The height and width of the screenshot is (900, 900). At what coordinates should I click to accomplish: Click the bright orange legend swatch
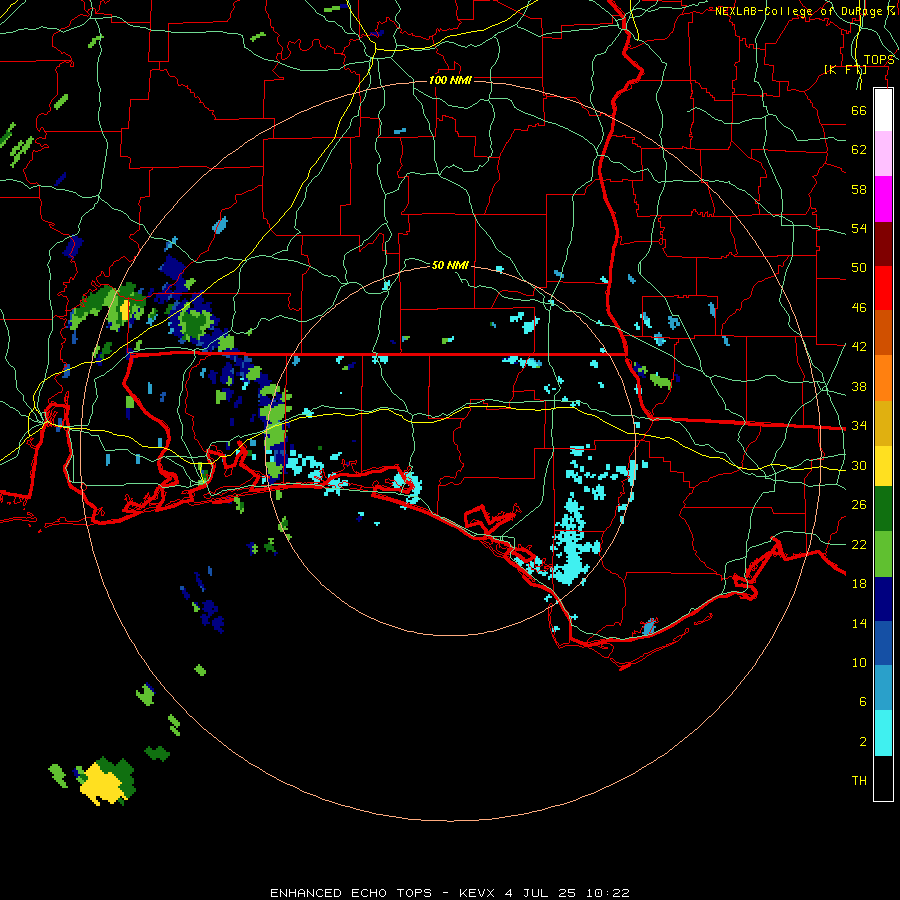[883, 378]
